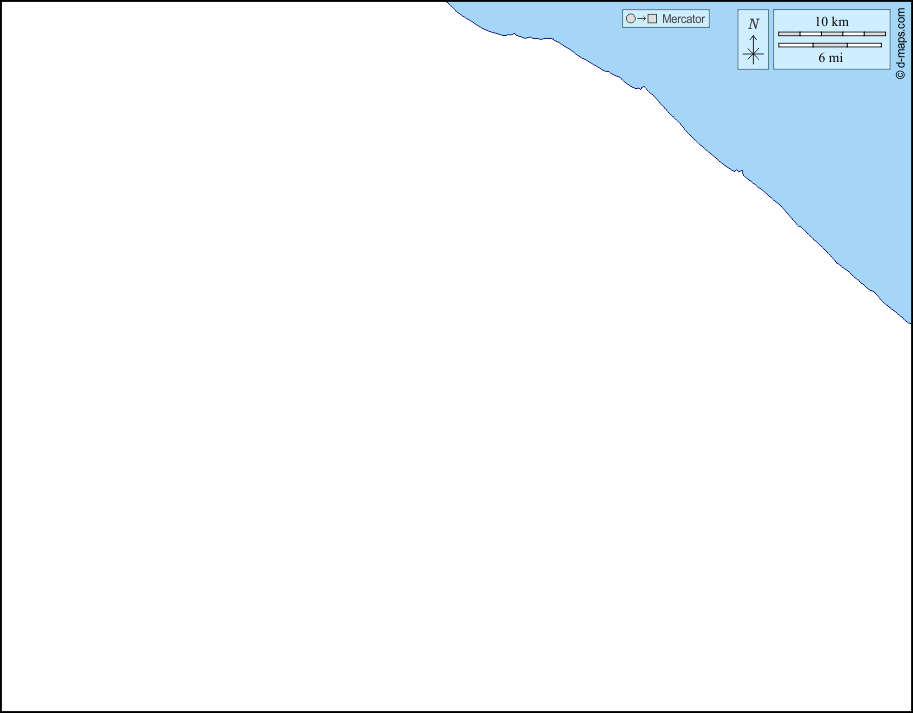Click the kilometer scale bar
The image size is (913, 713).
pyautogui.click(x=831, y=34)
